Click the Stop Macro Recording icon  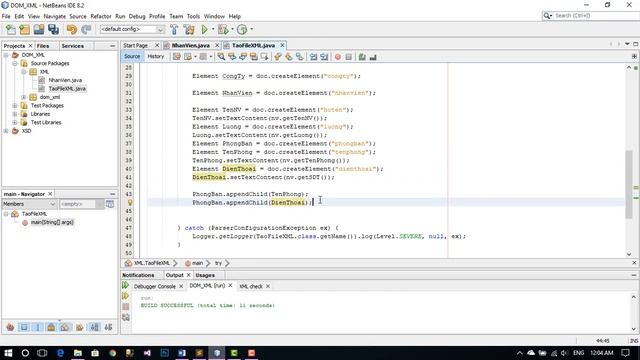click(349, 57)
